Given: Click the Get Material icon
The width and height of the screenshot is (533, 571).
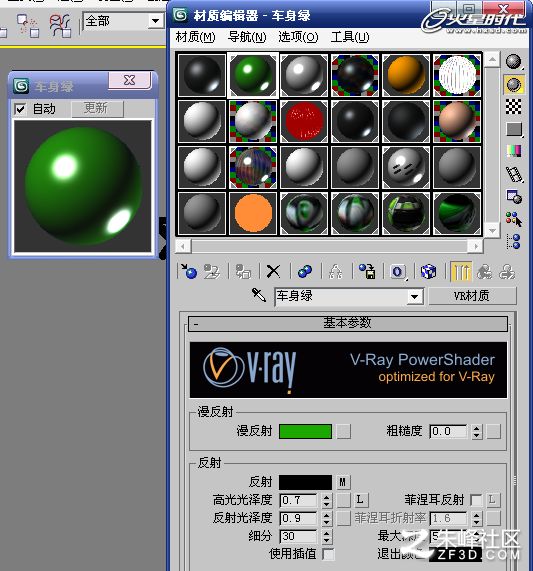Looking at the screenshot, I should pos(189,272).
